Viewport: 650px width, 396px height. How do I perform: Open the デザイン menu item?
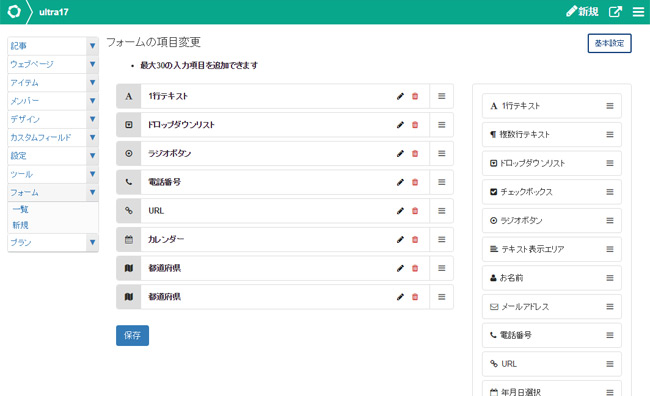click(47, 119)
